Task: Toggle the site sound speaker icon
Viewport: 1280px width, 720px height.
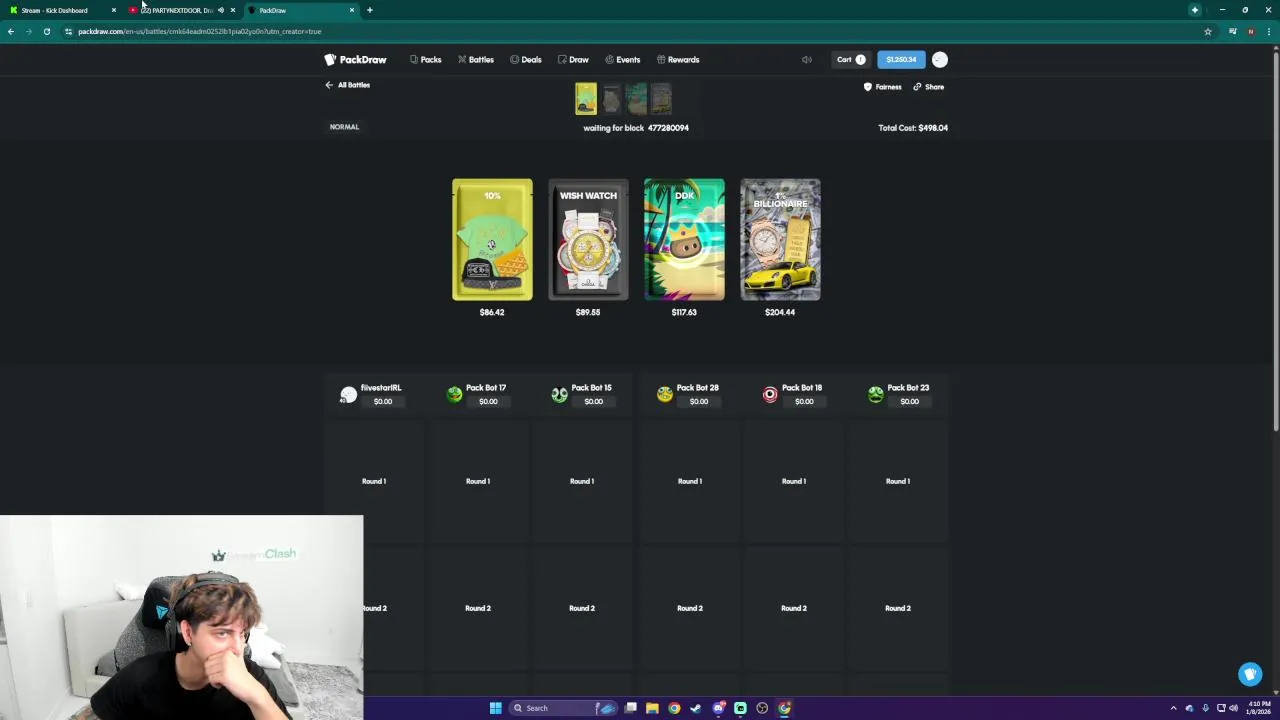Action: [806, 60]
